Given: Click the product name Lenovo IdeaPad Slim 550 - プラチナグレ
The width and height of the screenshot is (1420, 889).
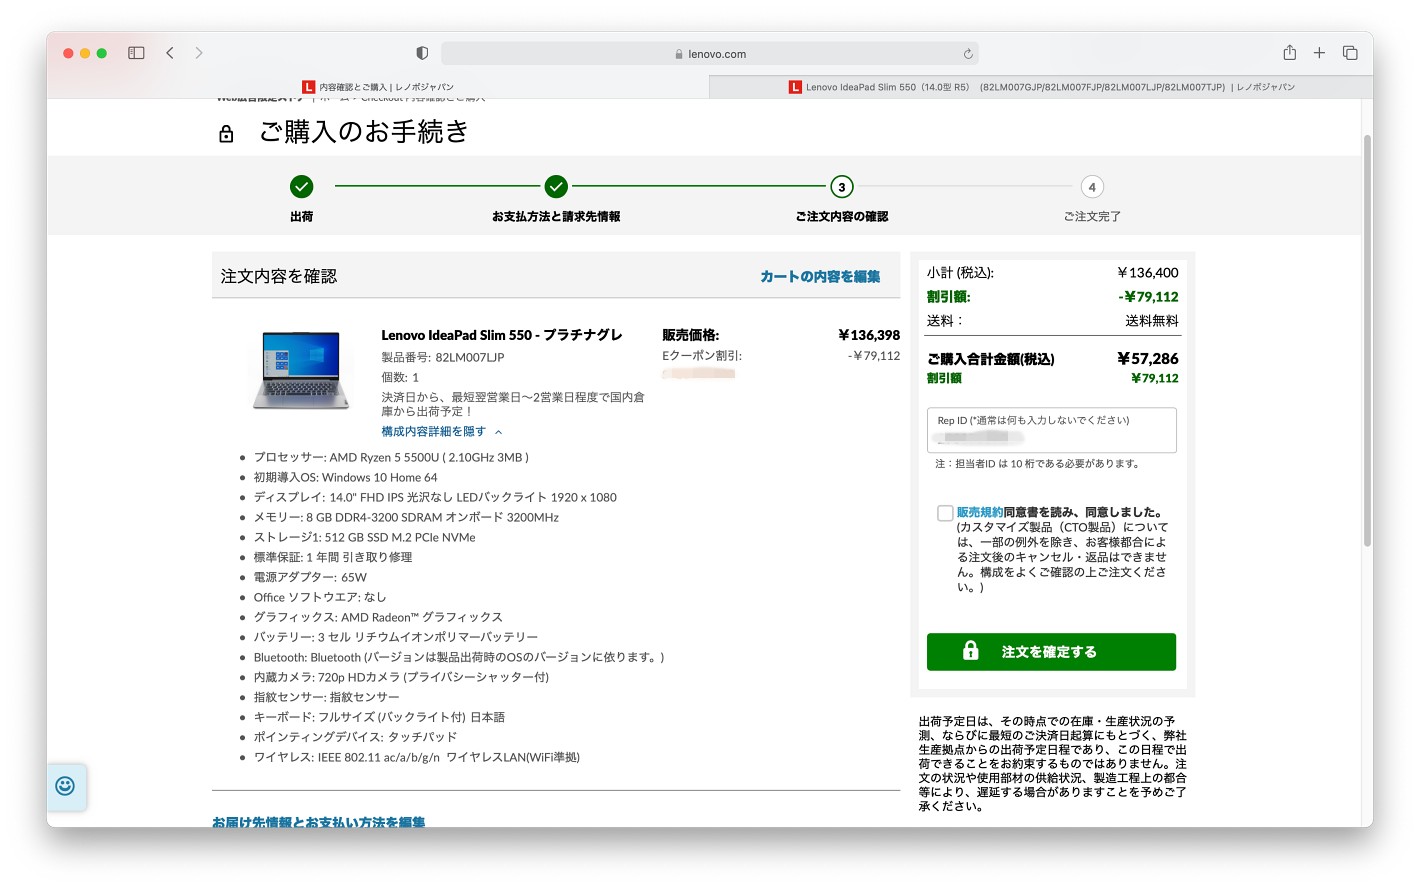Looking at the screenshot, I should [x=501, y=335].
